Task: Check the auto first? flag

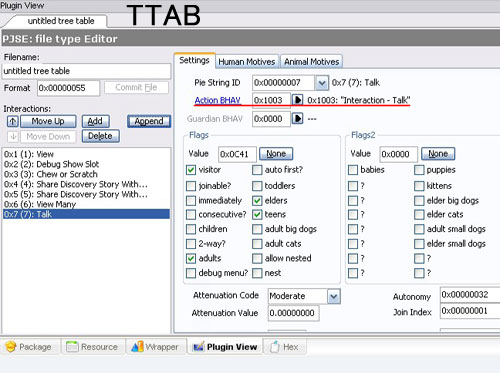Action: click(x=257, y=170)
